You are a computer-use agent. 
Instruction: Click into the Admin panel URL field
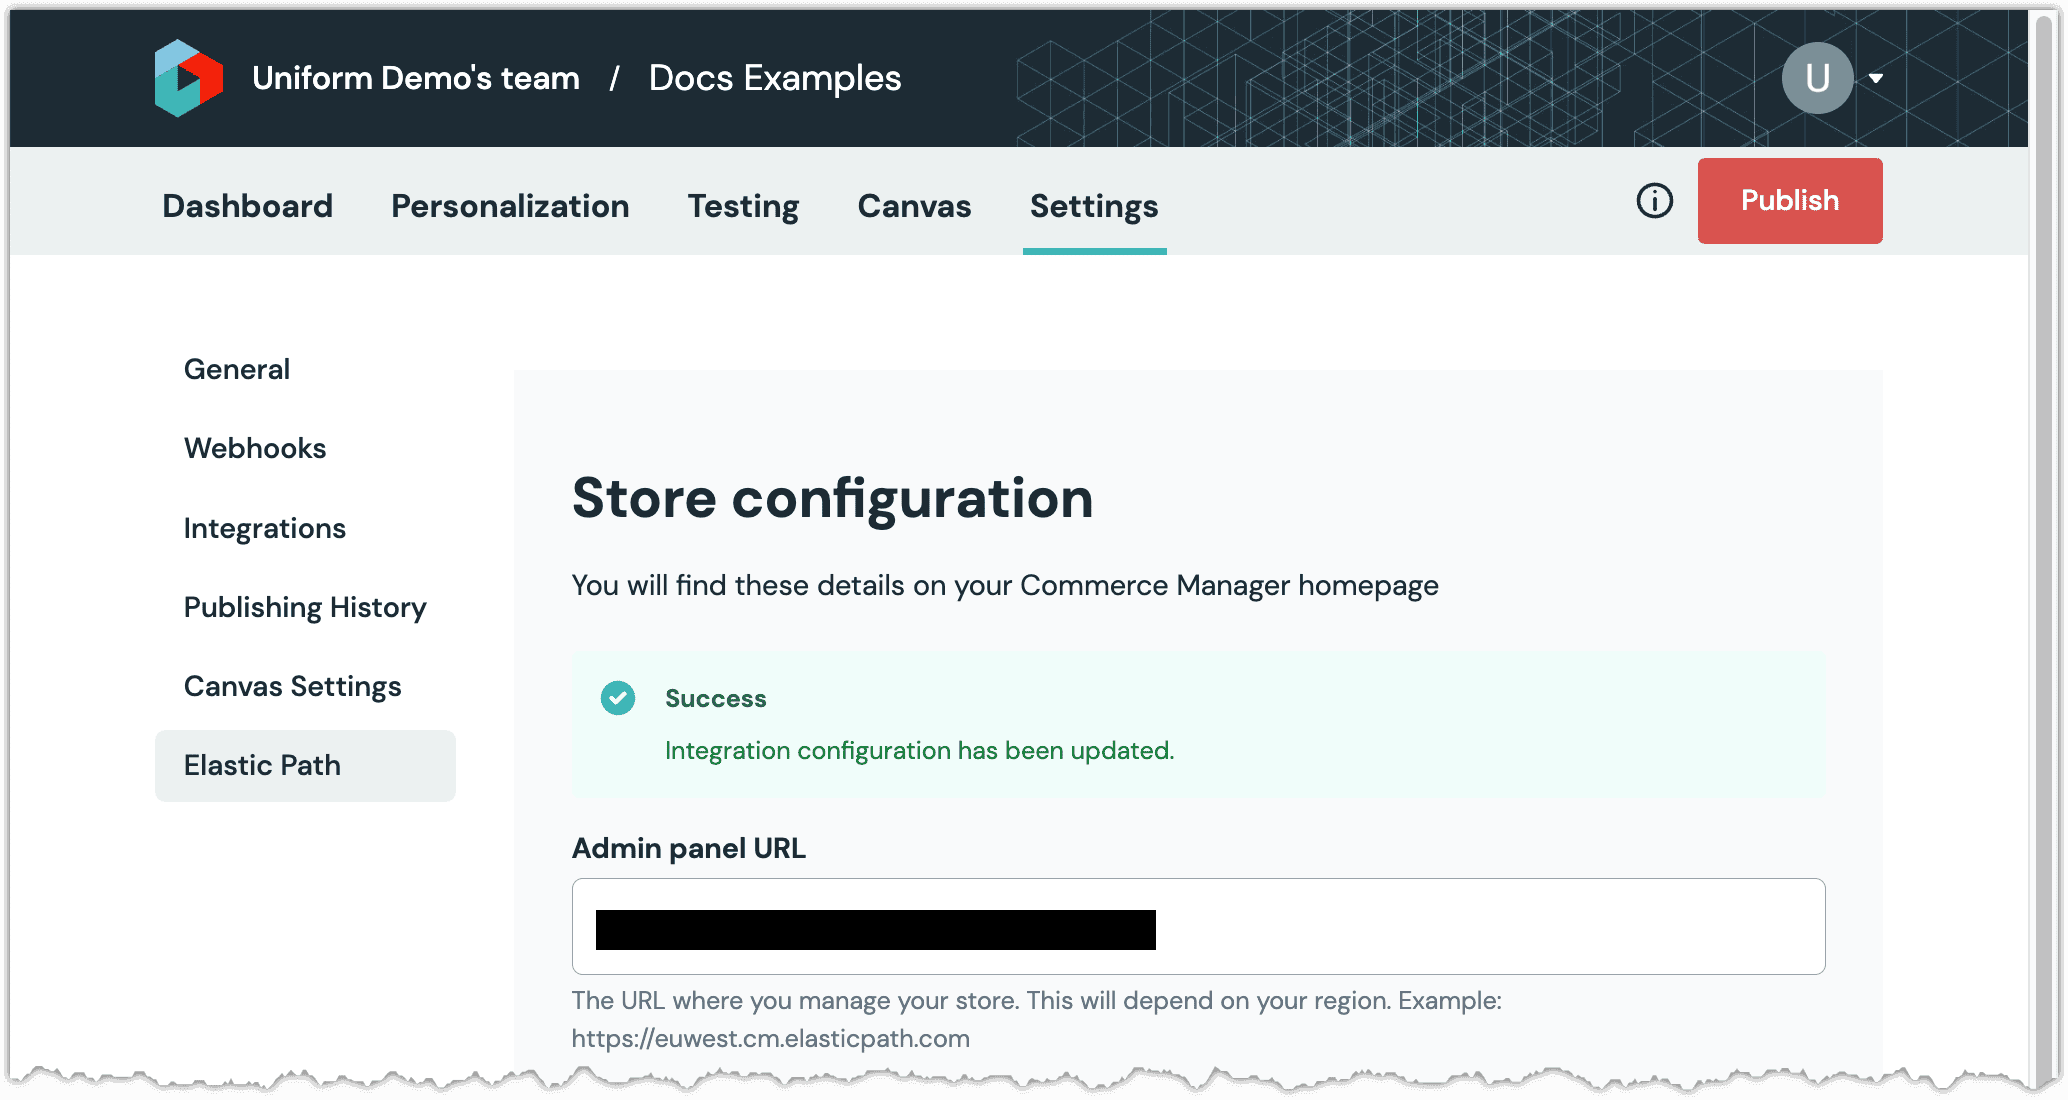point(1198,927)
